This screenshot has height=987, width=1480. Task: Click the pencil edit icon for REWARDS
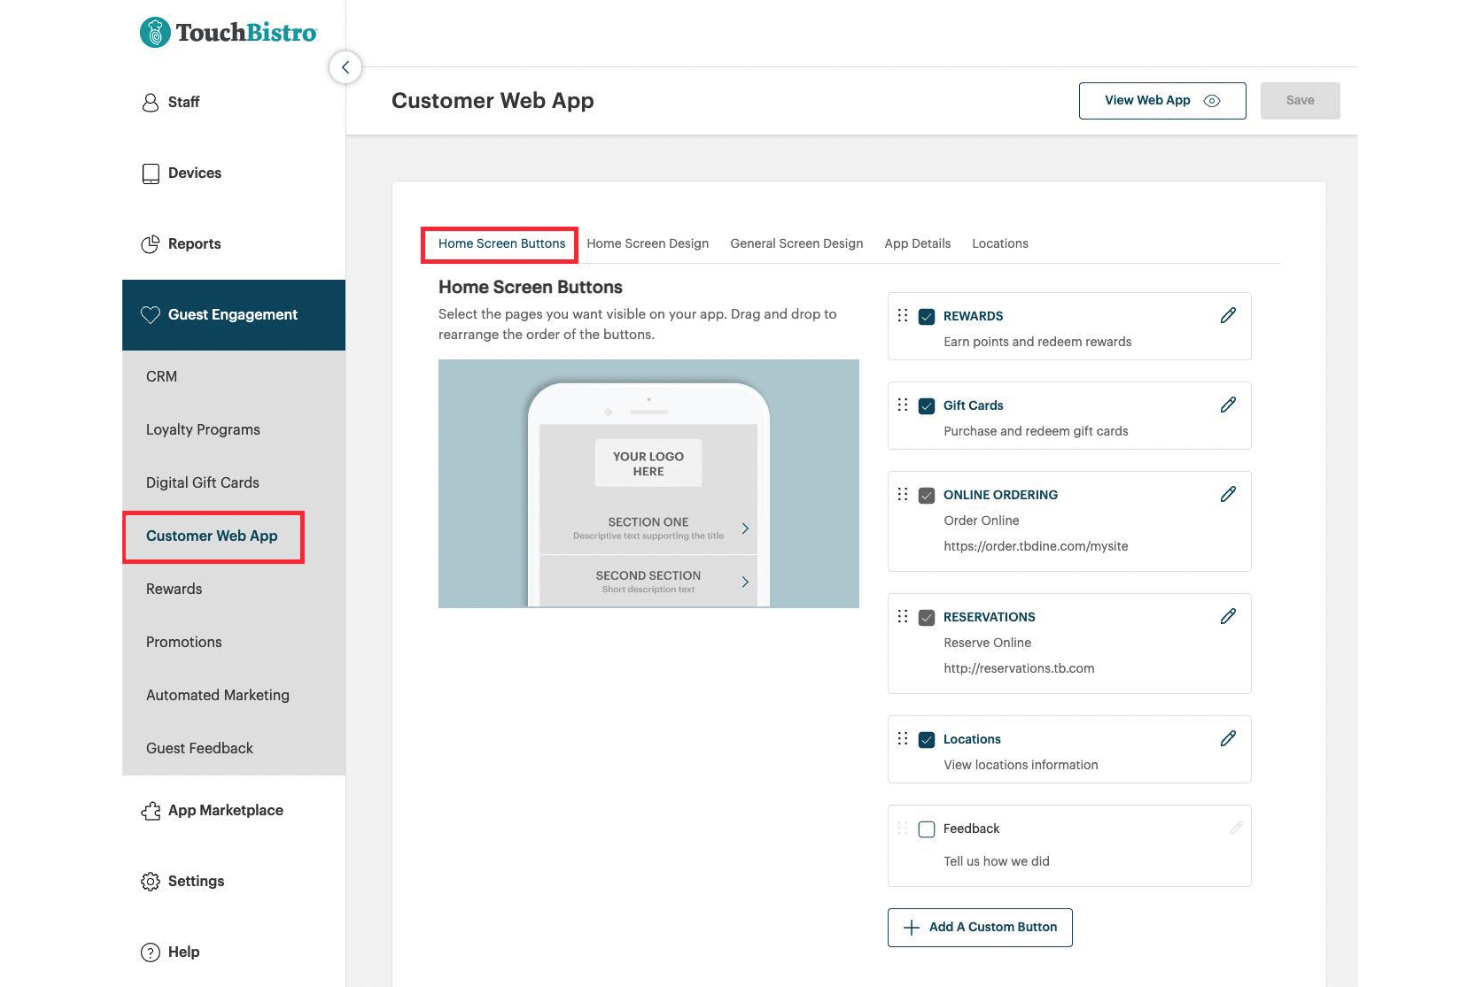1228,315
